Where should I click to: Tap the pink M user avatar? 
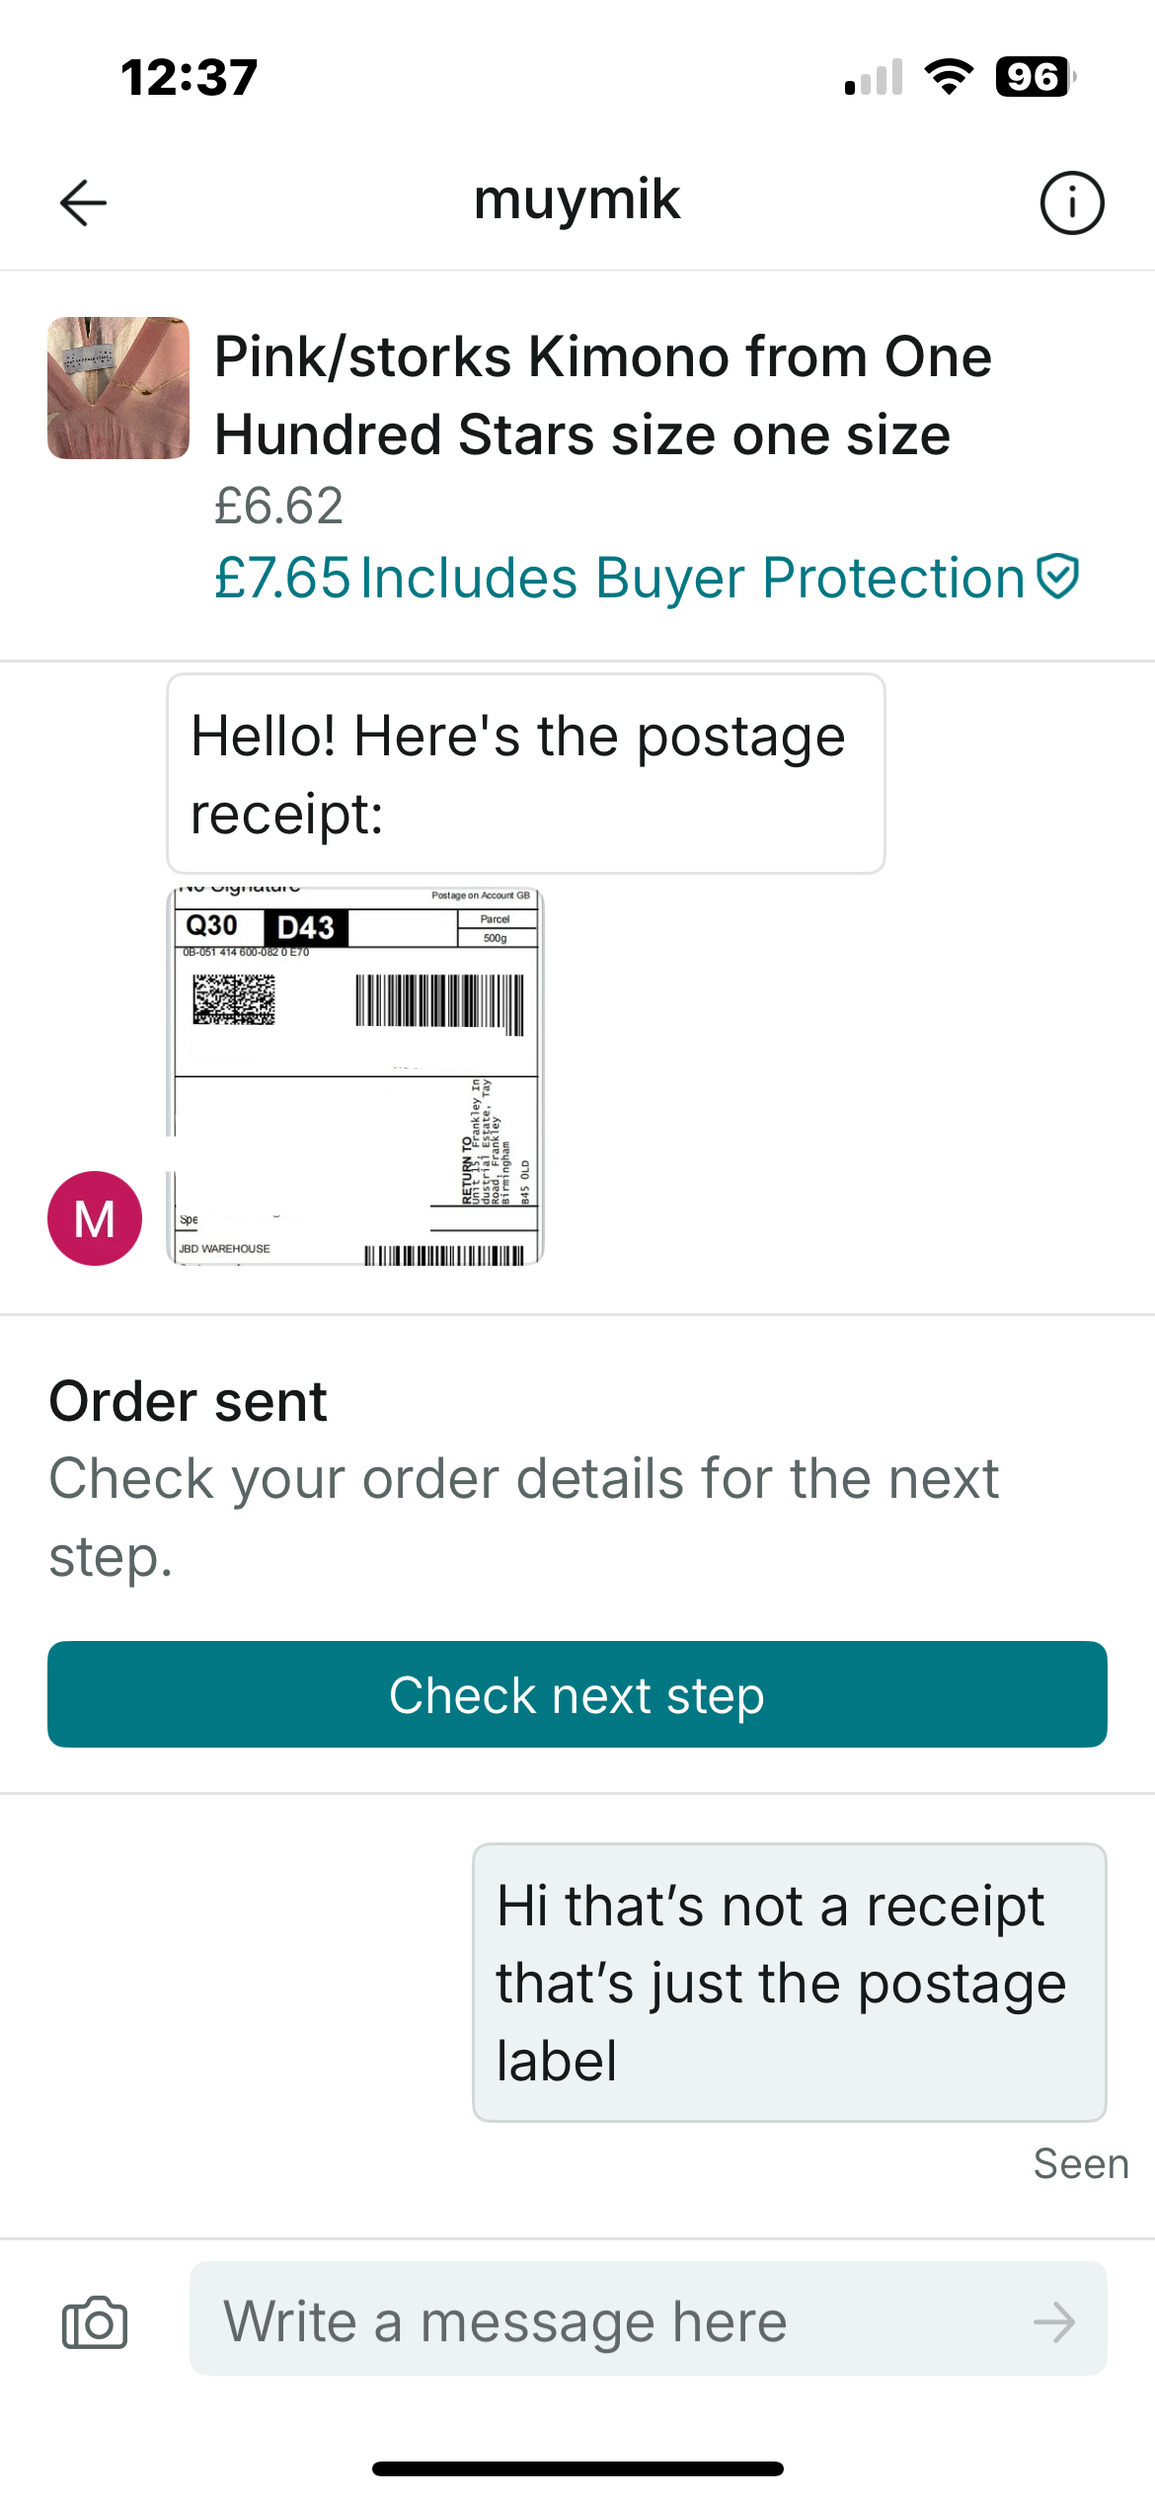click(95, 1218)
